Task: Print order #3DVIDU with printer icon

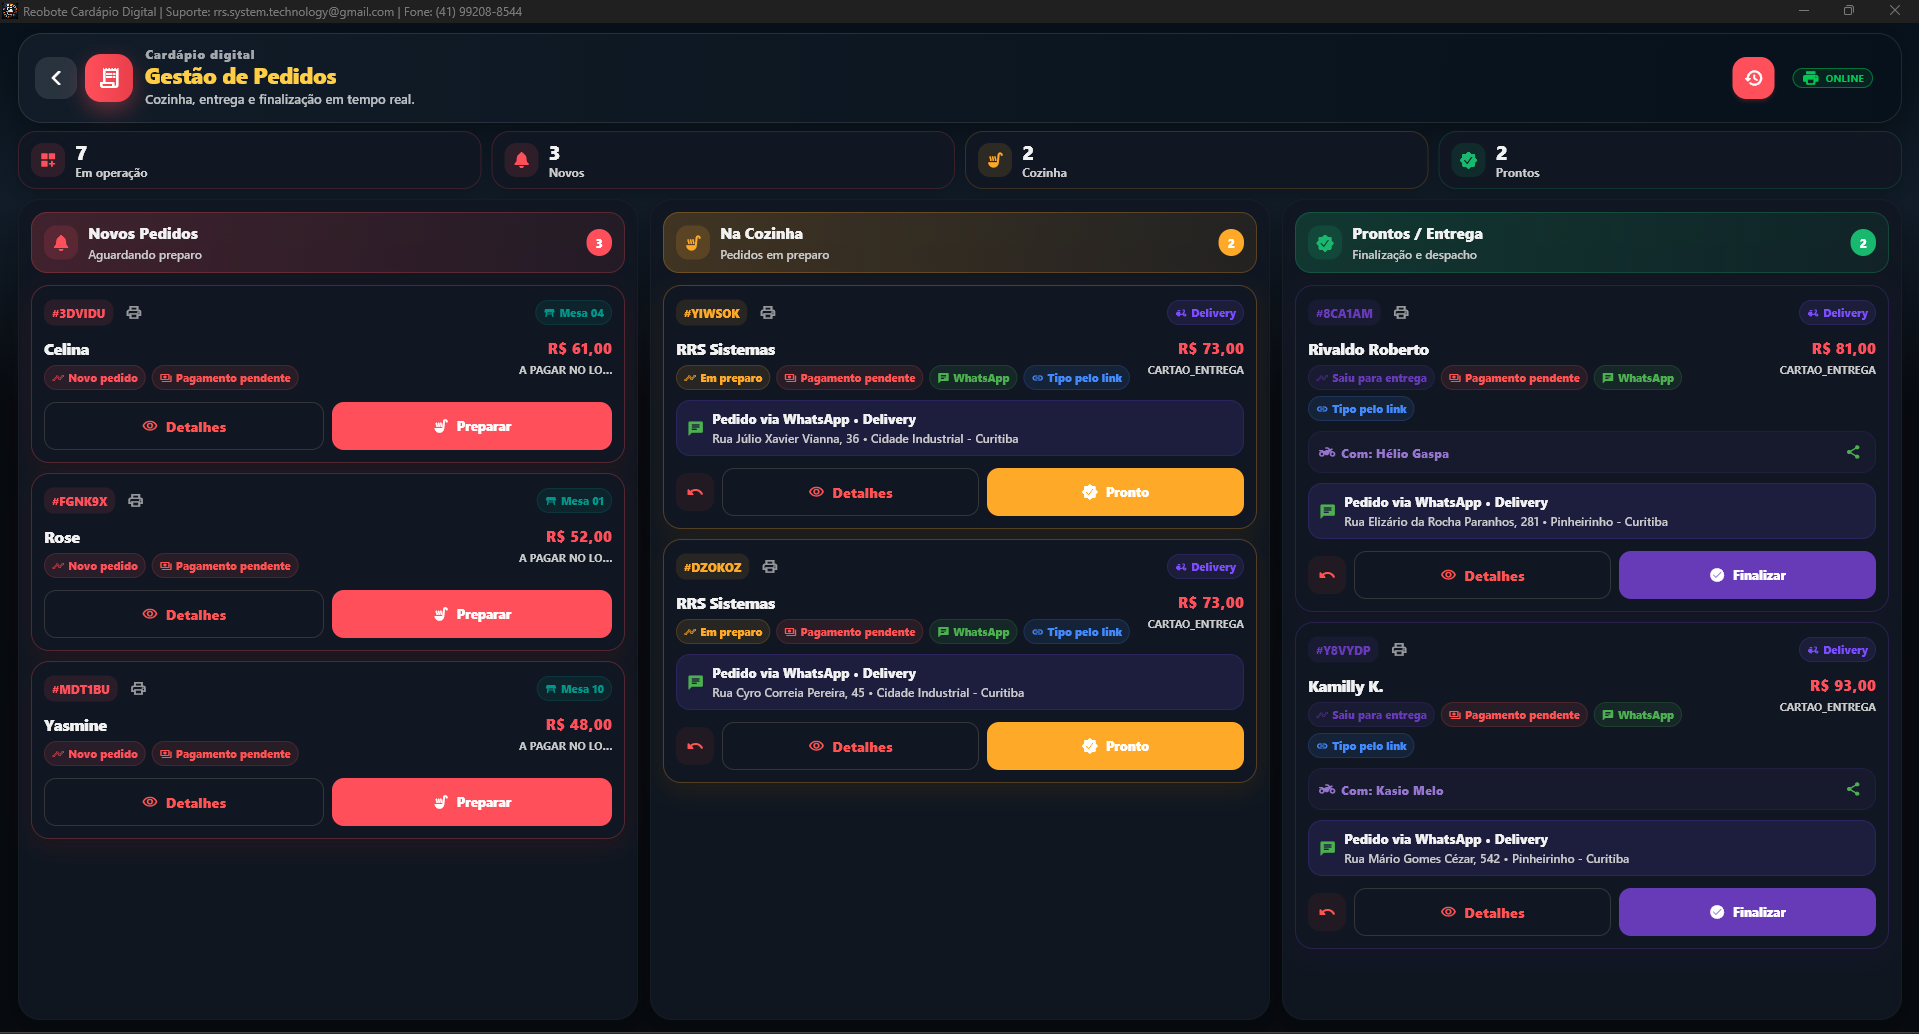Action: coord(134,313)
